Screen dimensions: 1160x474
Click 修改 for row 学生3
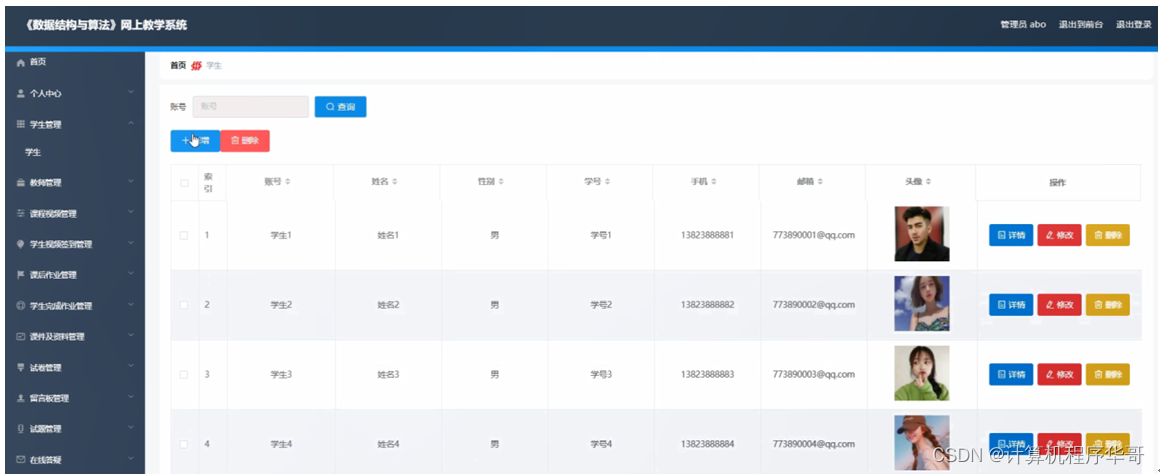(x=1059, y=375)
